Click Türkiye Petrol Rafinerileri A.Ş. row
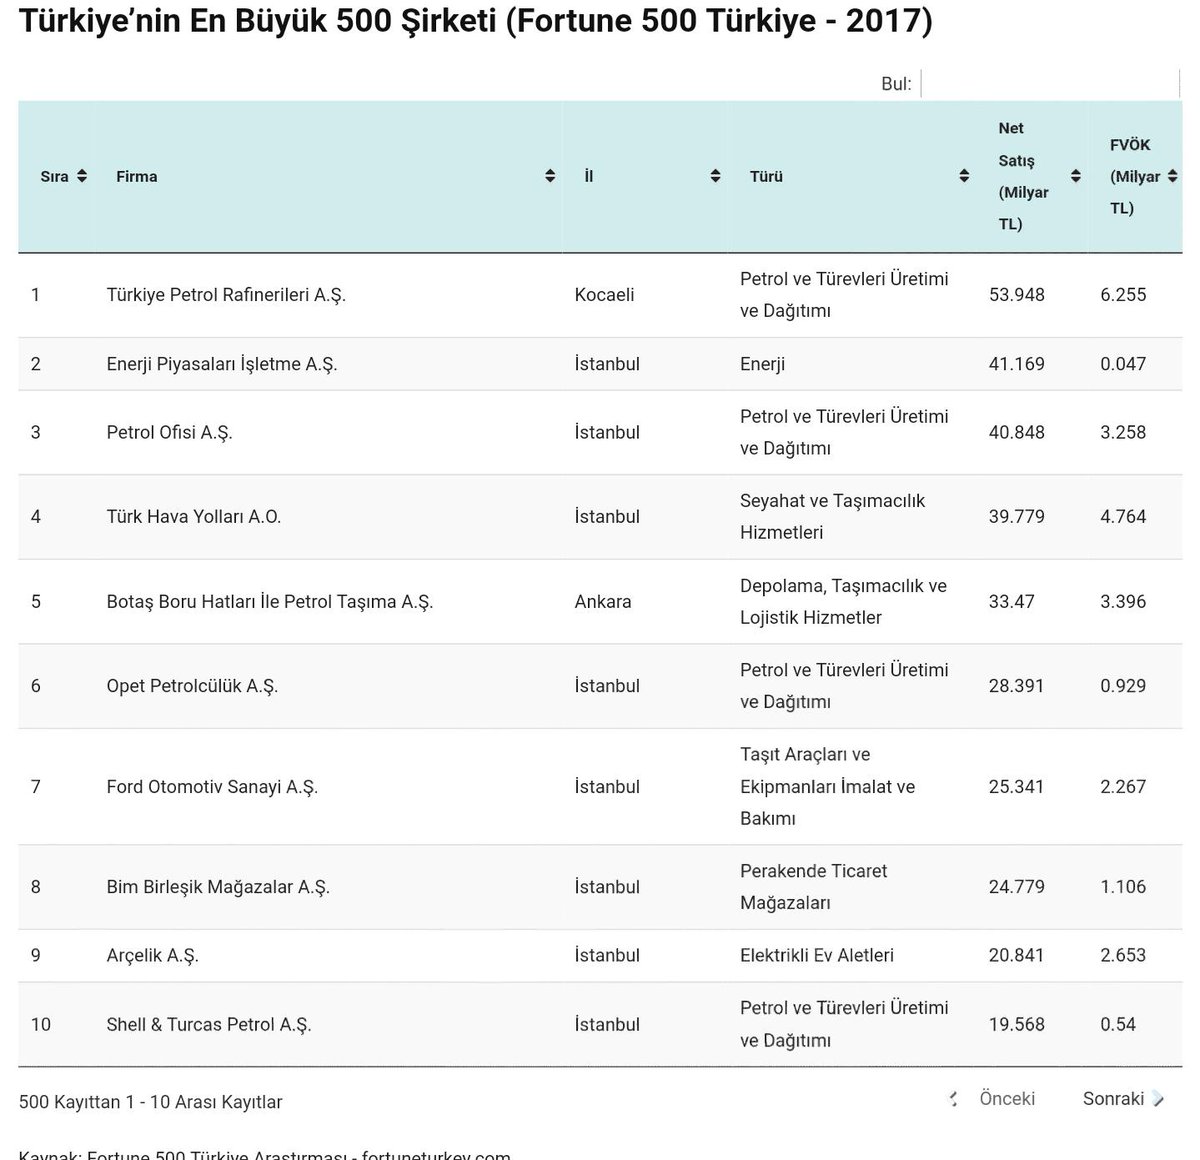This screenshot has width=1200, height=1160. [600, 295]
